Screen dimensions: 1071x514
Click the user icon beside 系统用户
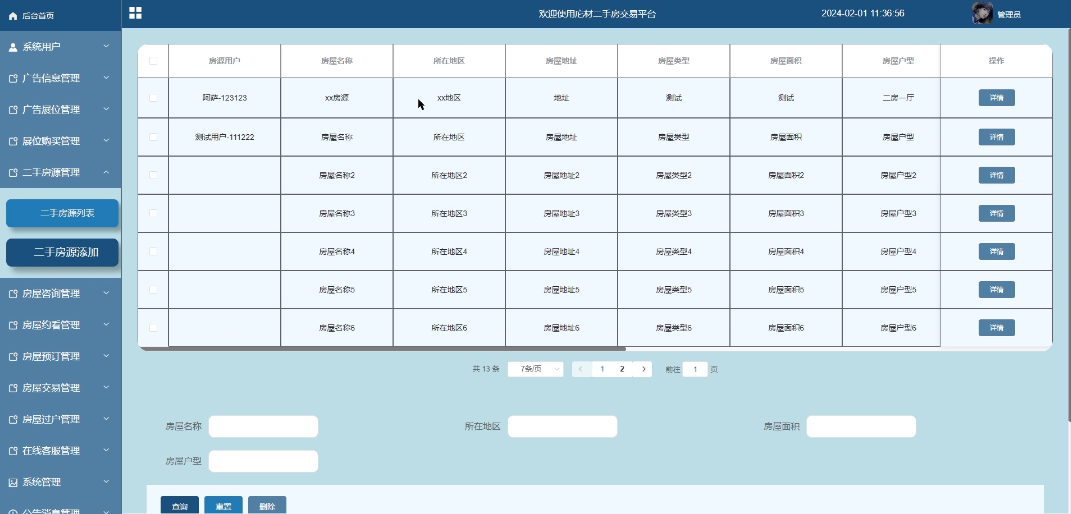[12, 46]
